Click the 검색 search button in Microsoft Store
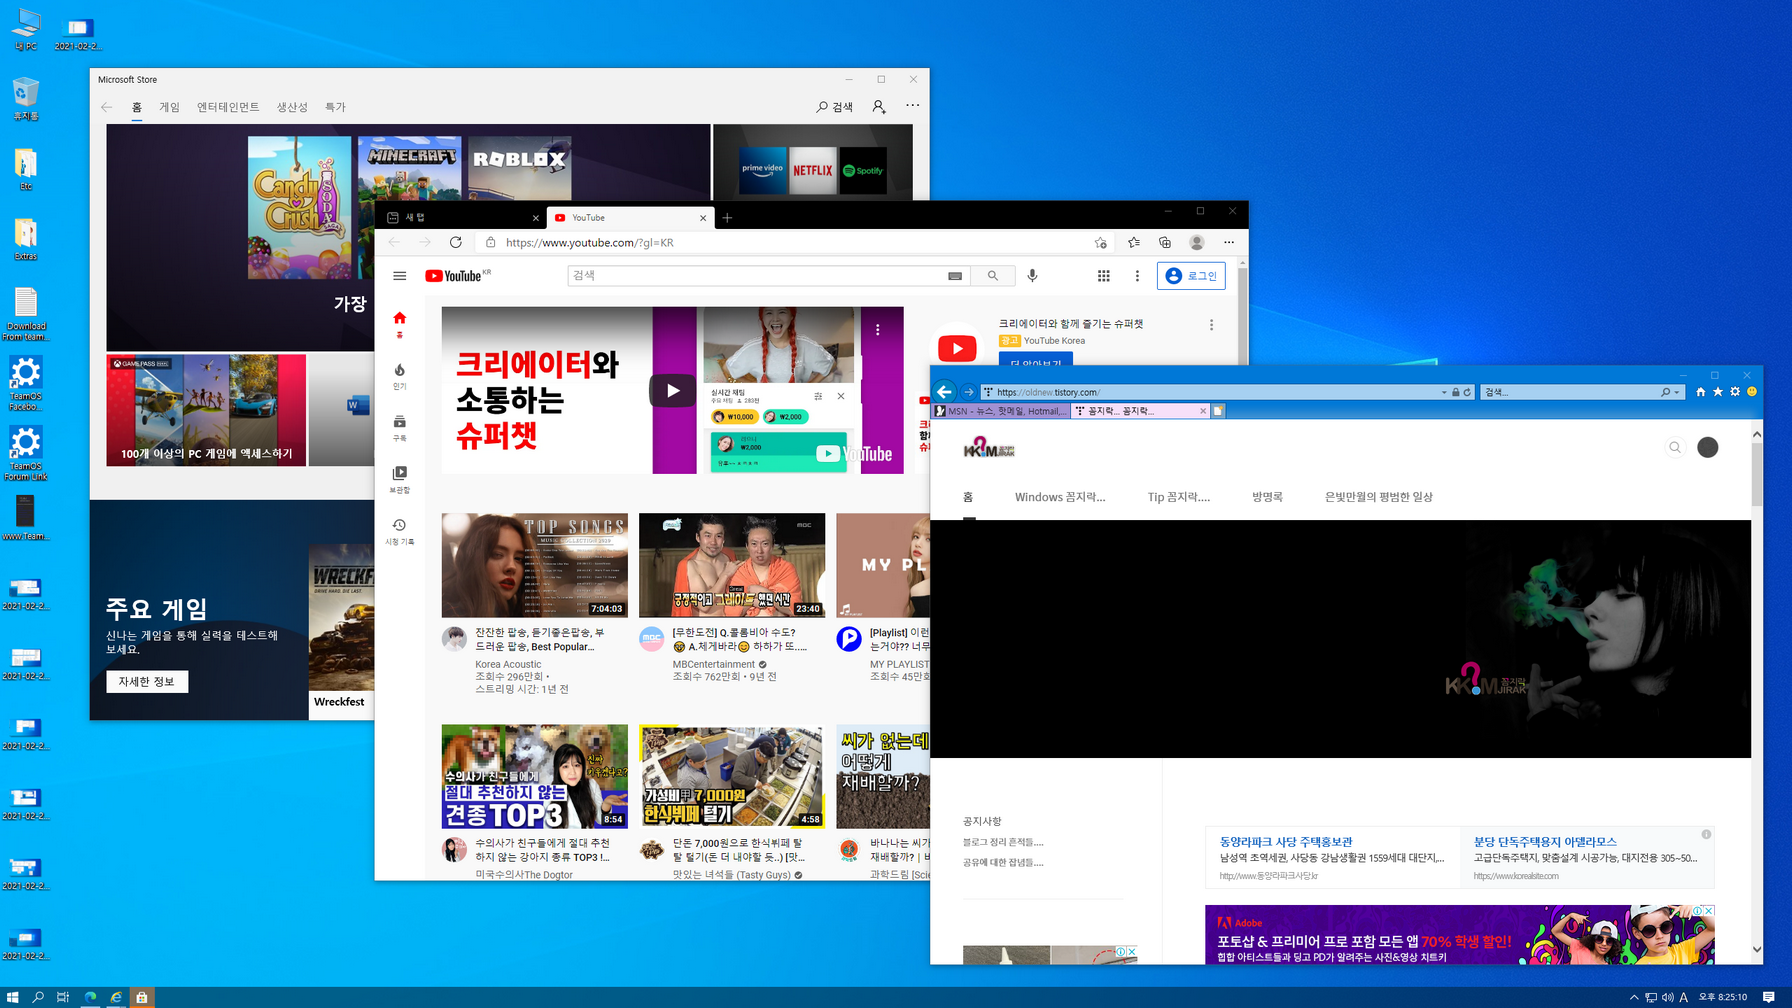Viewport: 1792px width, 1008px height. click(x=834, y=107)
